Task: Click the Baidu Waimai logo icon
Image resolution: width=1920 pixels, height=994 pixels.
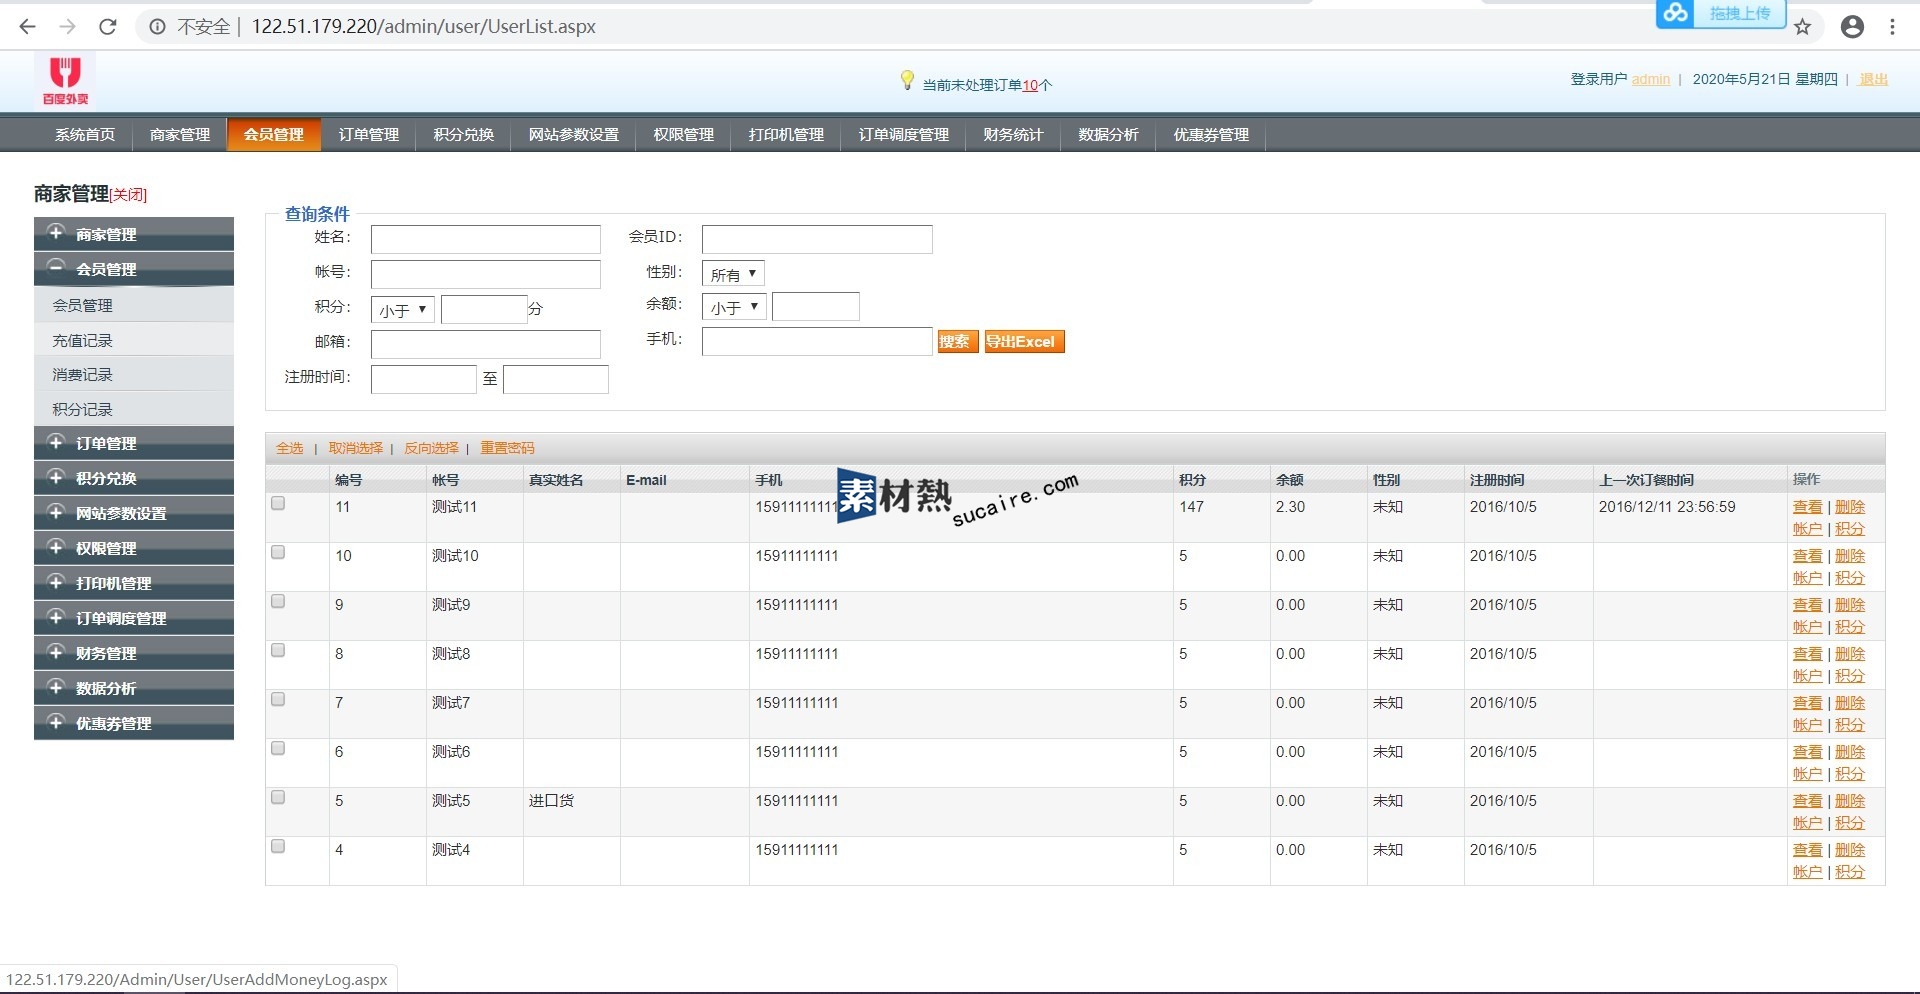Action: coord(65,80)
